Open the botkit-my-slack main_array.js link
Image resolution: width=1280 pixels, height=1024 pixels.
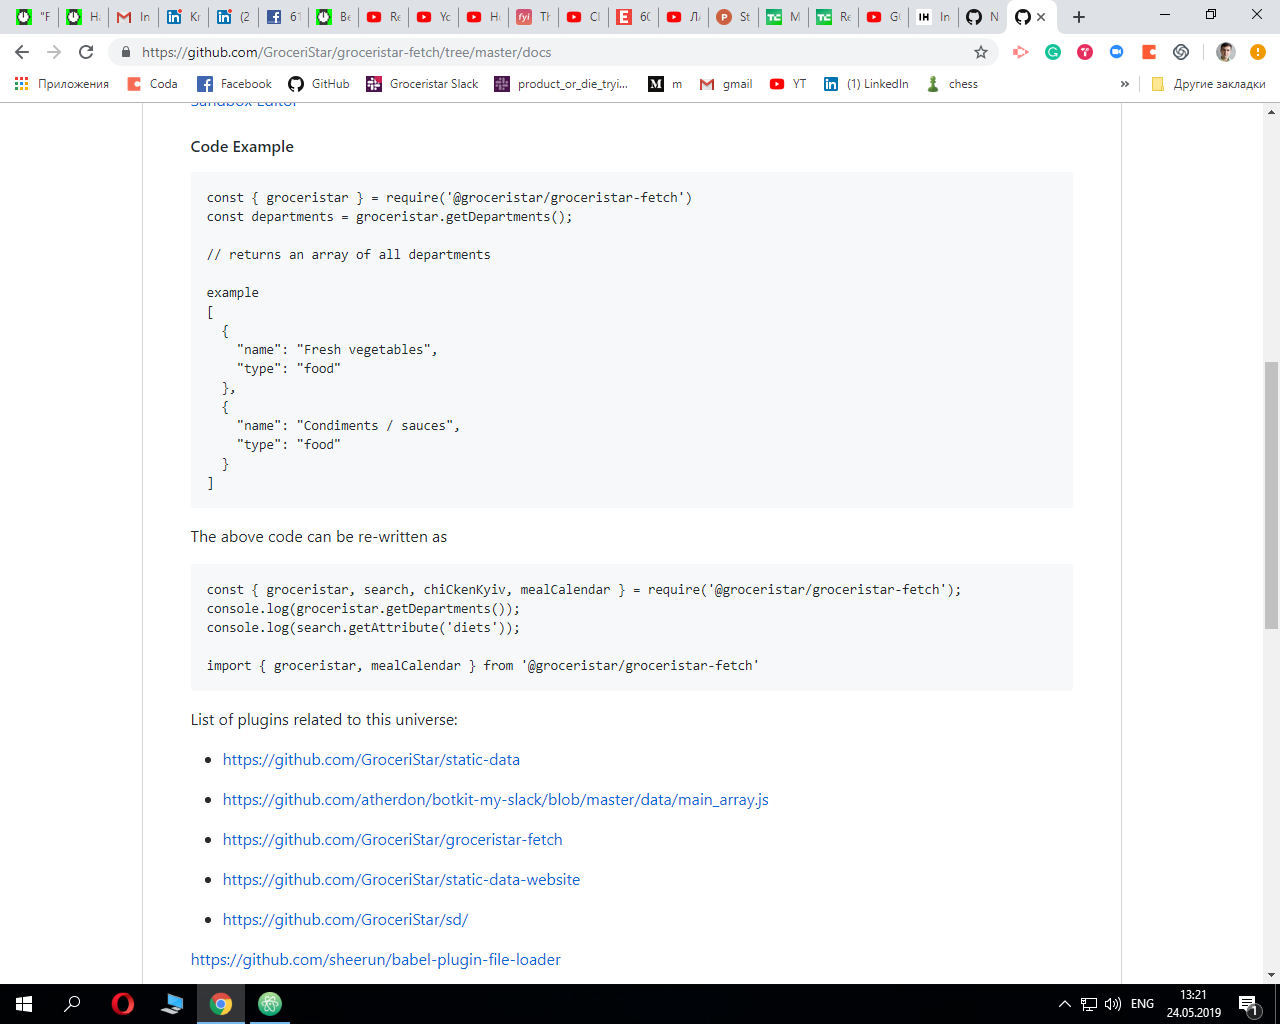(x=496, y=799)
